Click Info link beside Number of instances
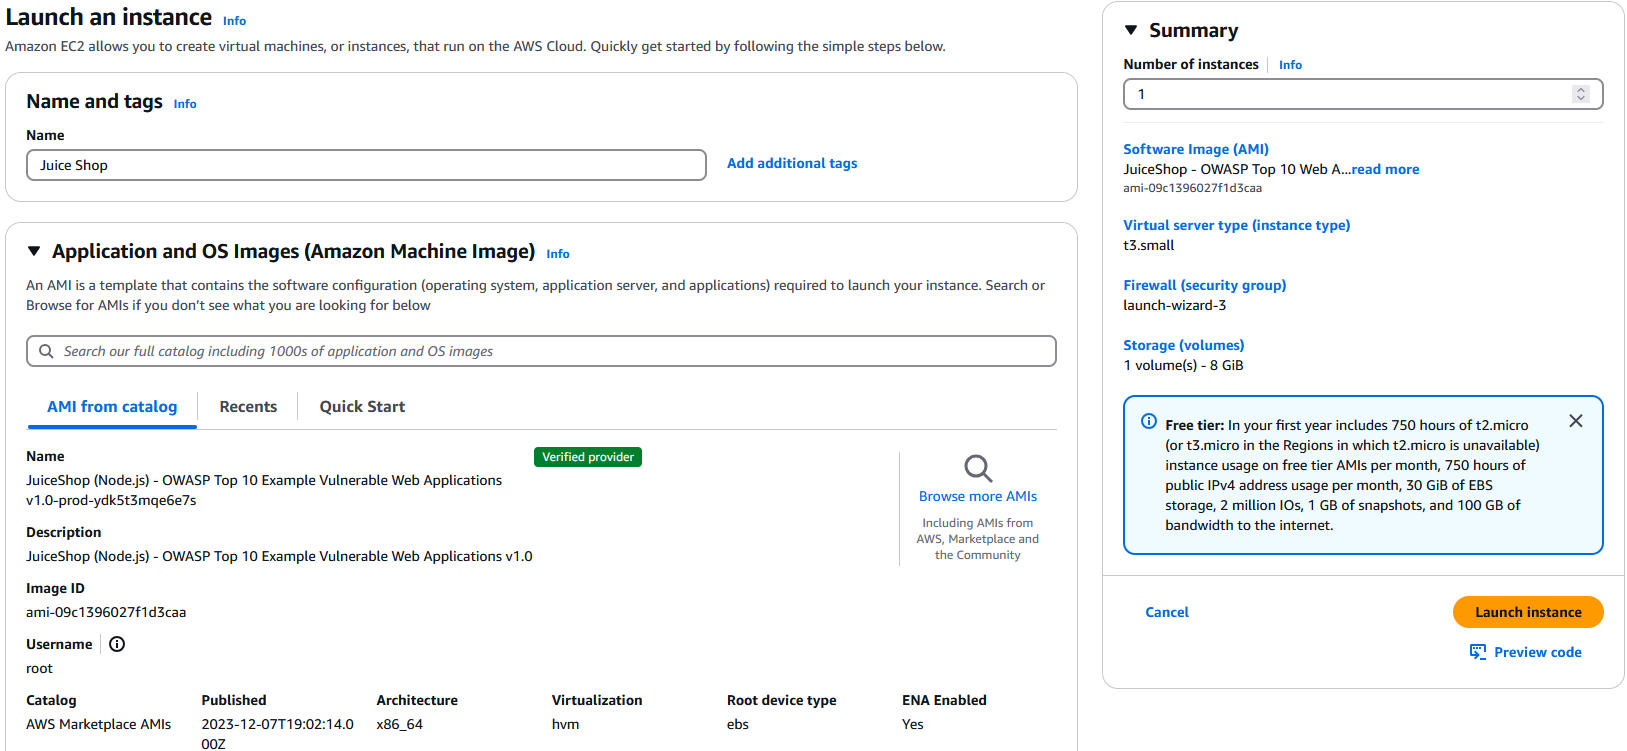Viewport: 1627px width, 751px height. click(1290, 65)
